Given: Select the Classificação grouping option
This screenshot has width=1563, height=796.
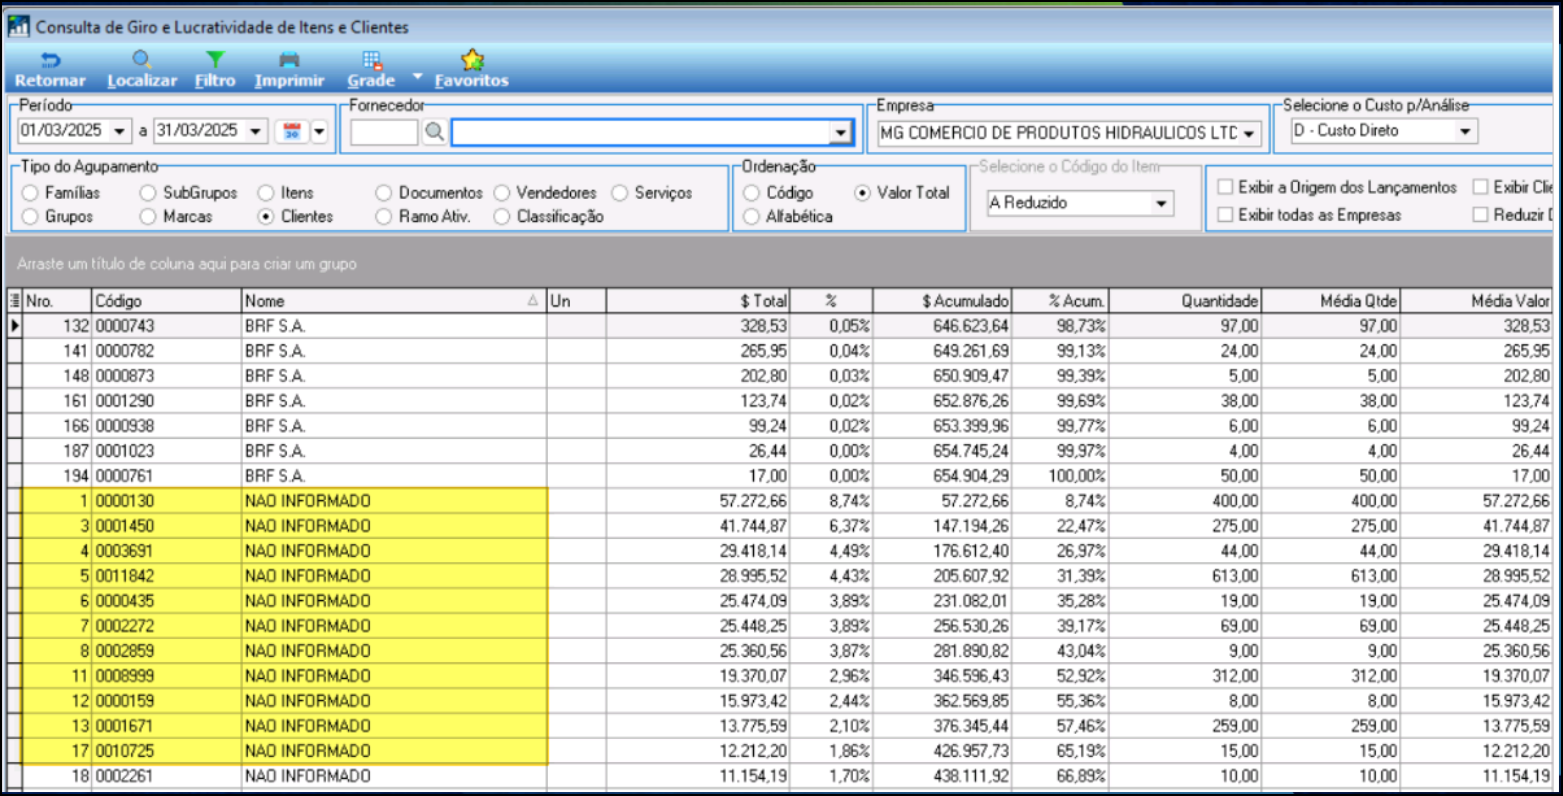Looking at the screenshot, I should (549, 216).
